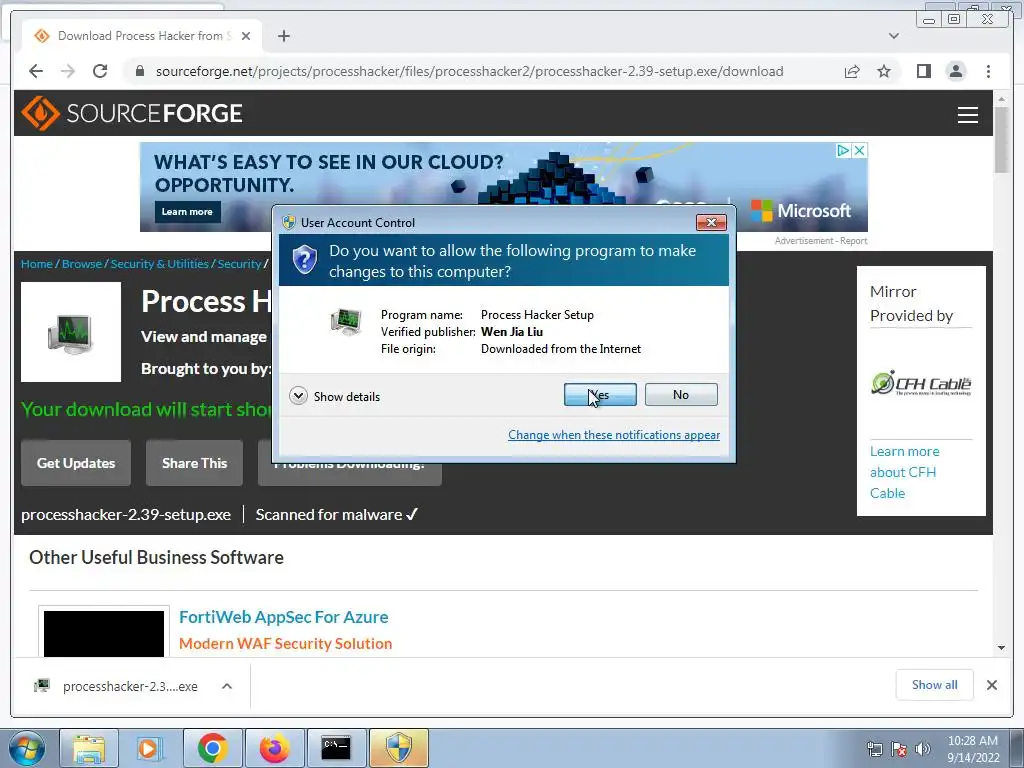Image resolution: width=1024 pixels, height=768 pixels.
Task: Click CFH Cable mirror logo
Action: click(x=921, y=383)
